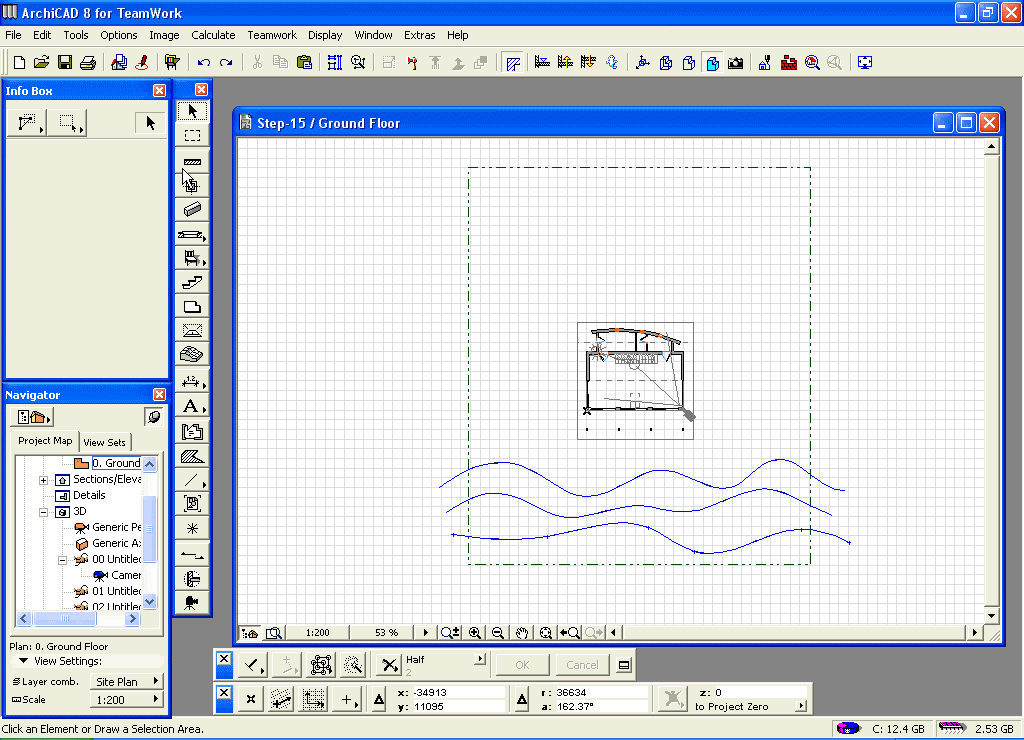Image resolution: width=1024 pixels, height=740 pixels.
Task: Click the Save icon in the toolbar
Action: (x=65, y=62)
